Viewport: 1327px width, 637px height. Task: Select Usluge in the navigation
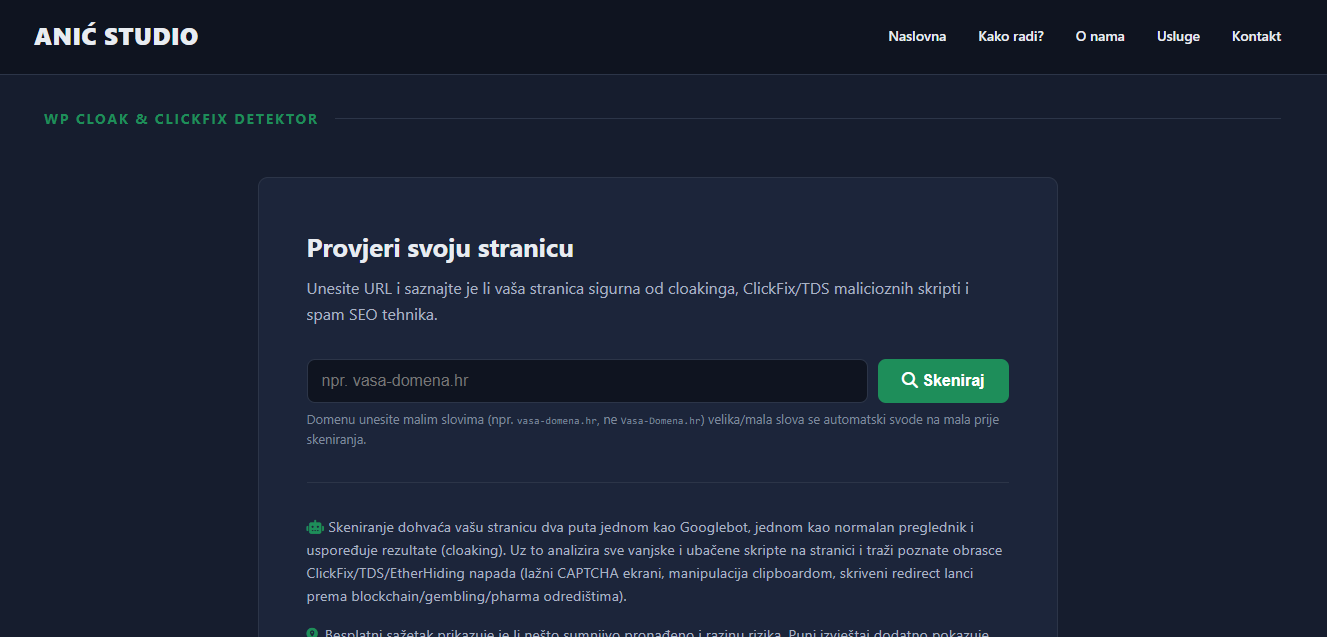(1178, 37)
